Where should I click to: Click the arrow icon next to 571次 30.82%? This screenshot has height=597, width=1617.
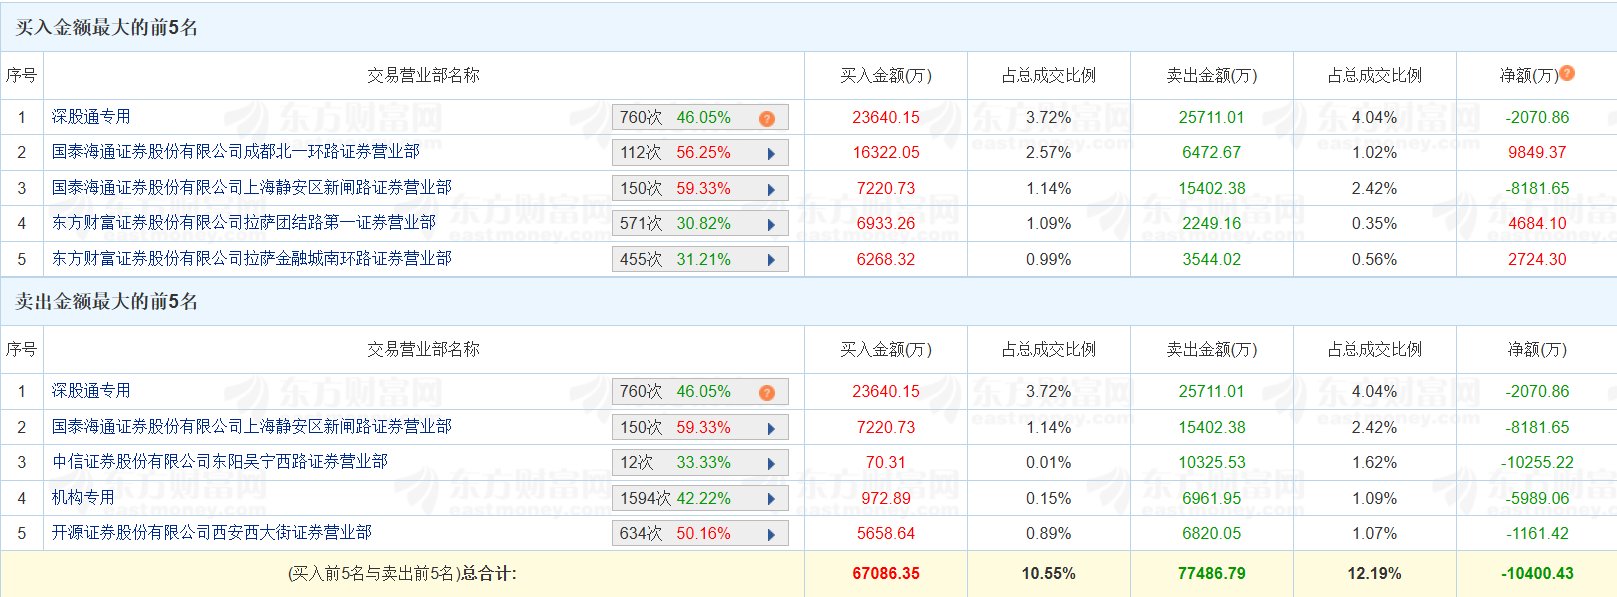pyautogui.click(x=771, y=225)
